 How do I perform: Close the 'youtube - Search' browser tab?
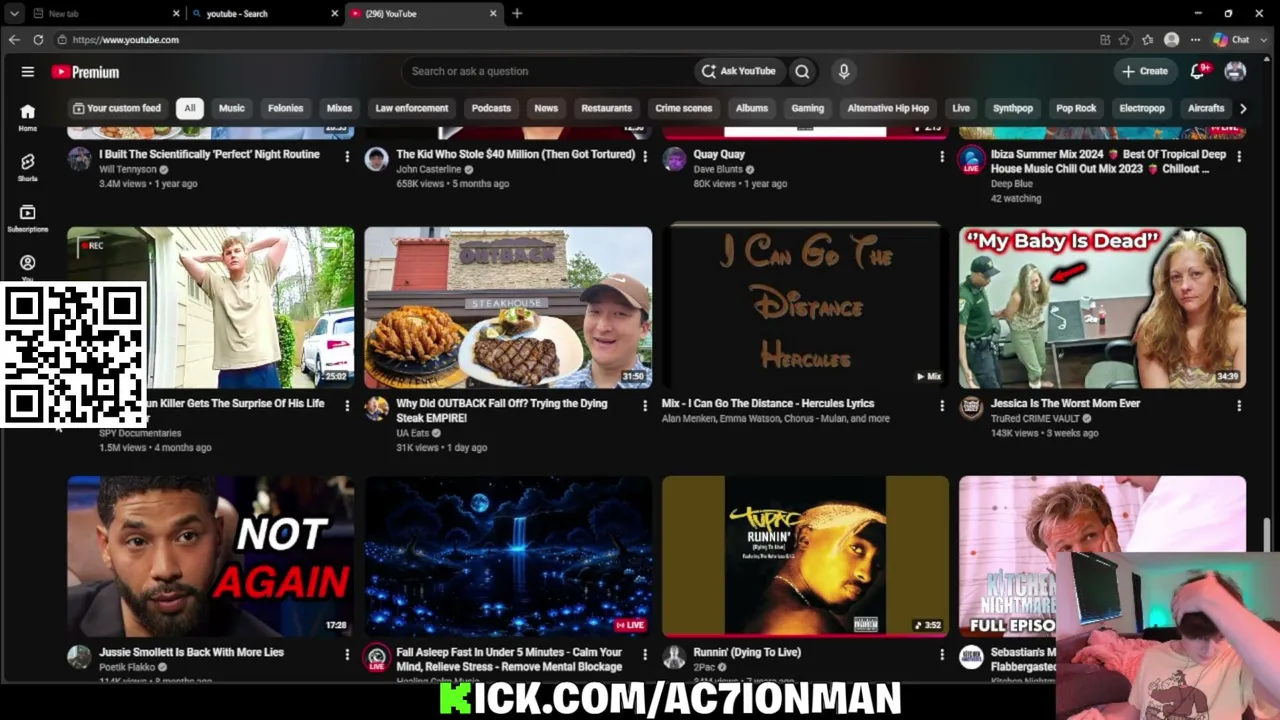coord(334,14)
